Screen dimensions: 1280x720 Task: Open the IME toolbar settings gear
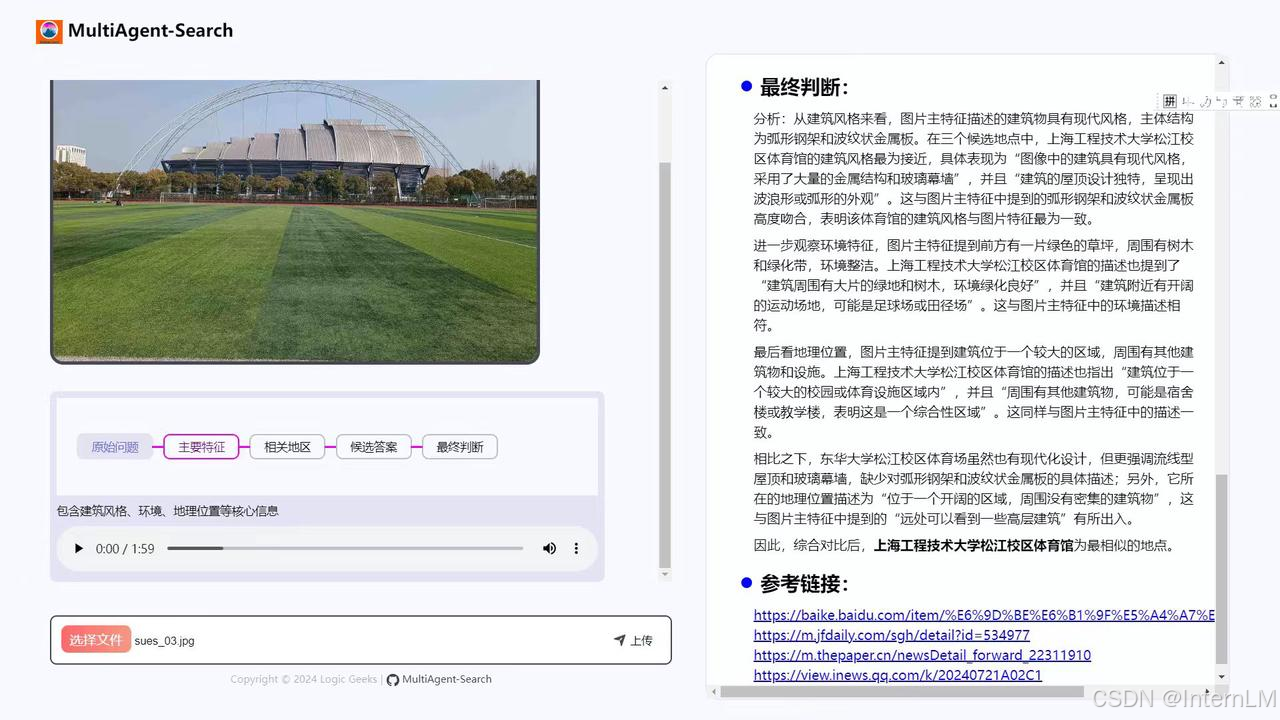click(1255, 101)
